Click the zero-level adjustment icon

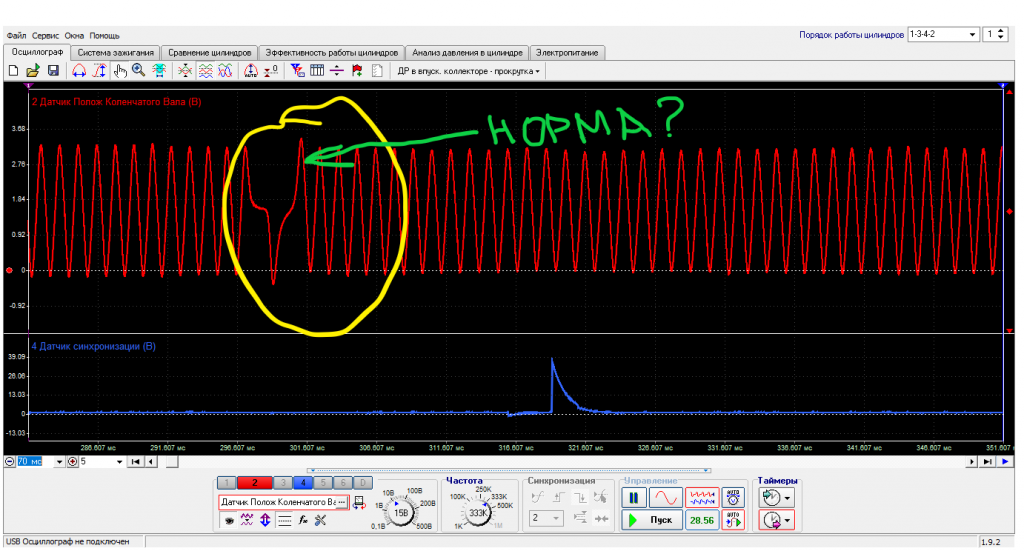tap(271, 71)
